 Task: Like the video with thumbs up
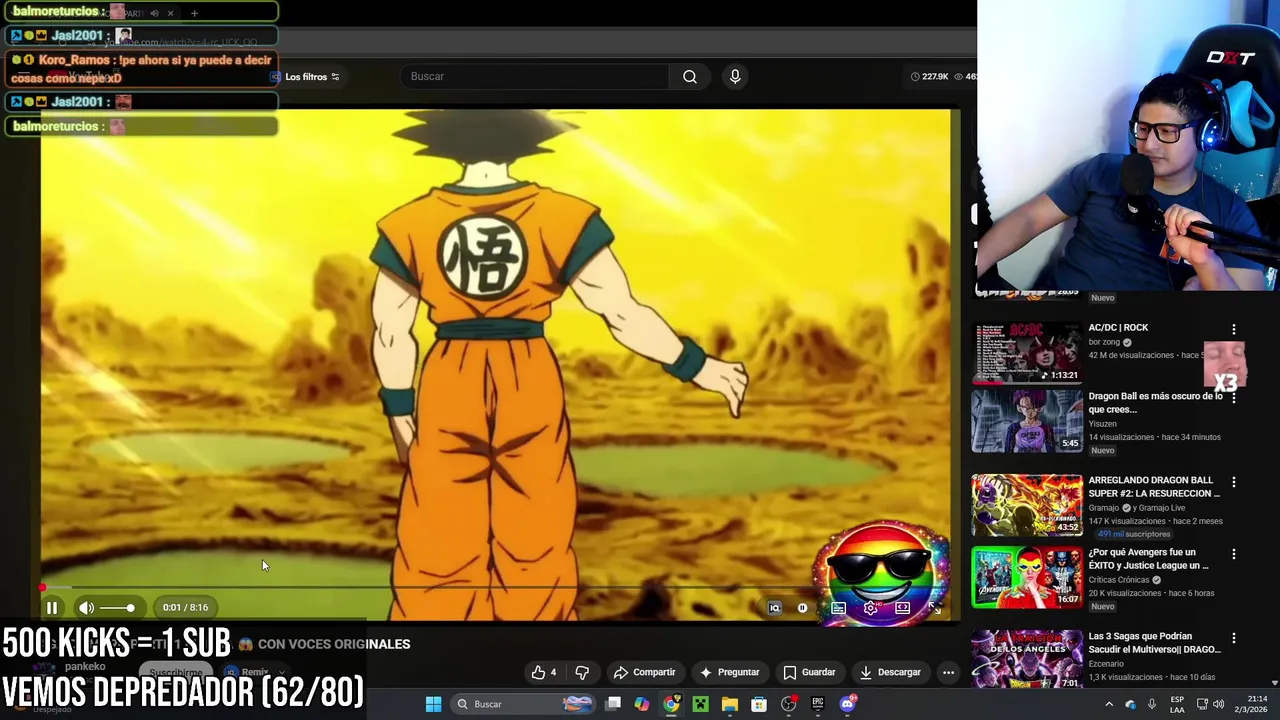click(x=544, y=672)
